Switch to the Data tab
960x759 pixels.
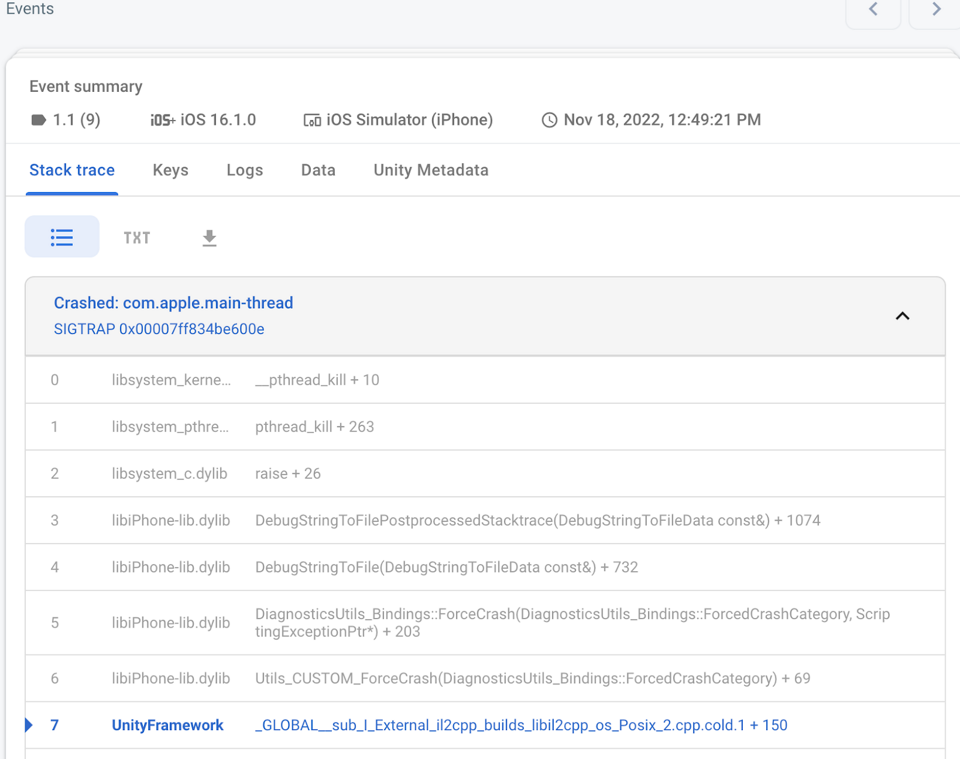click(318, 170)
